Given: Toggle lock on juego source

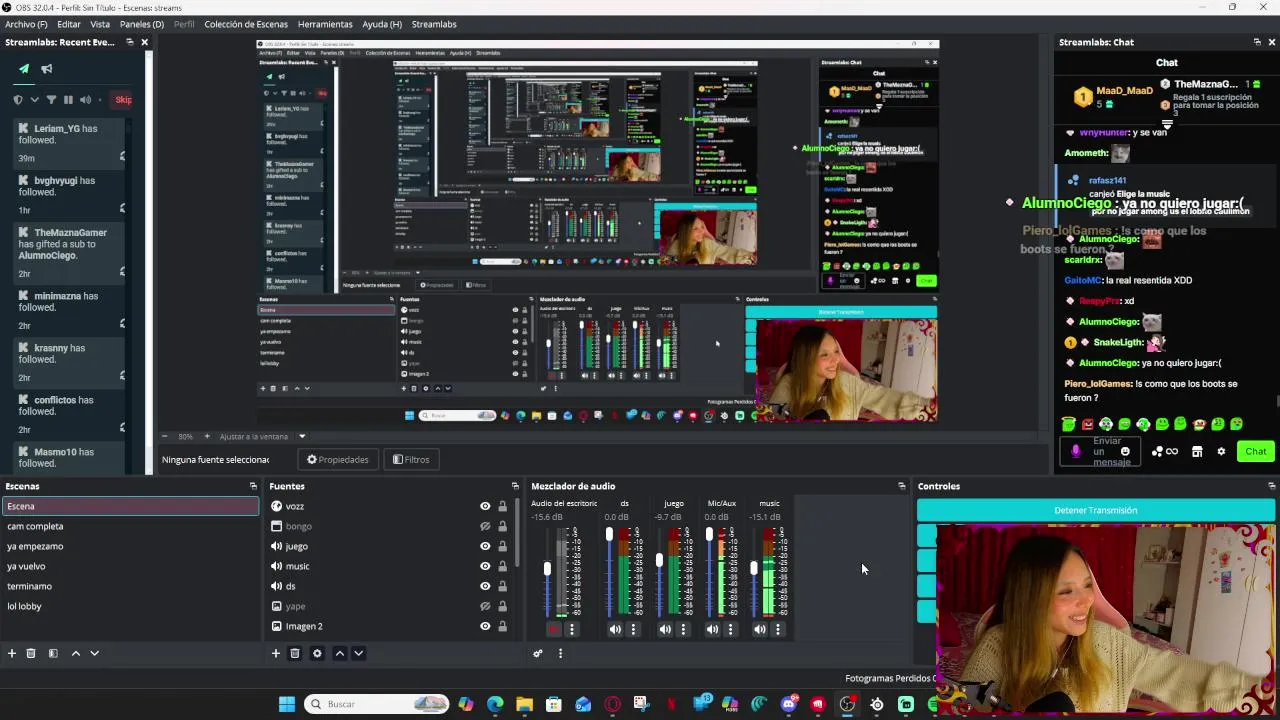Looking at the screenshot, I should pyautogui.click(x=502, y=546).
